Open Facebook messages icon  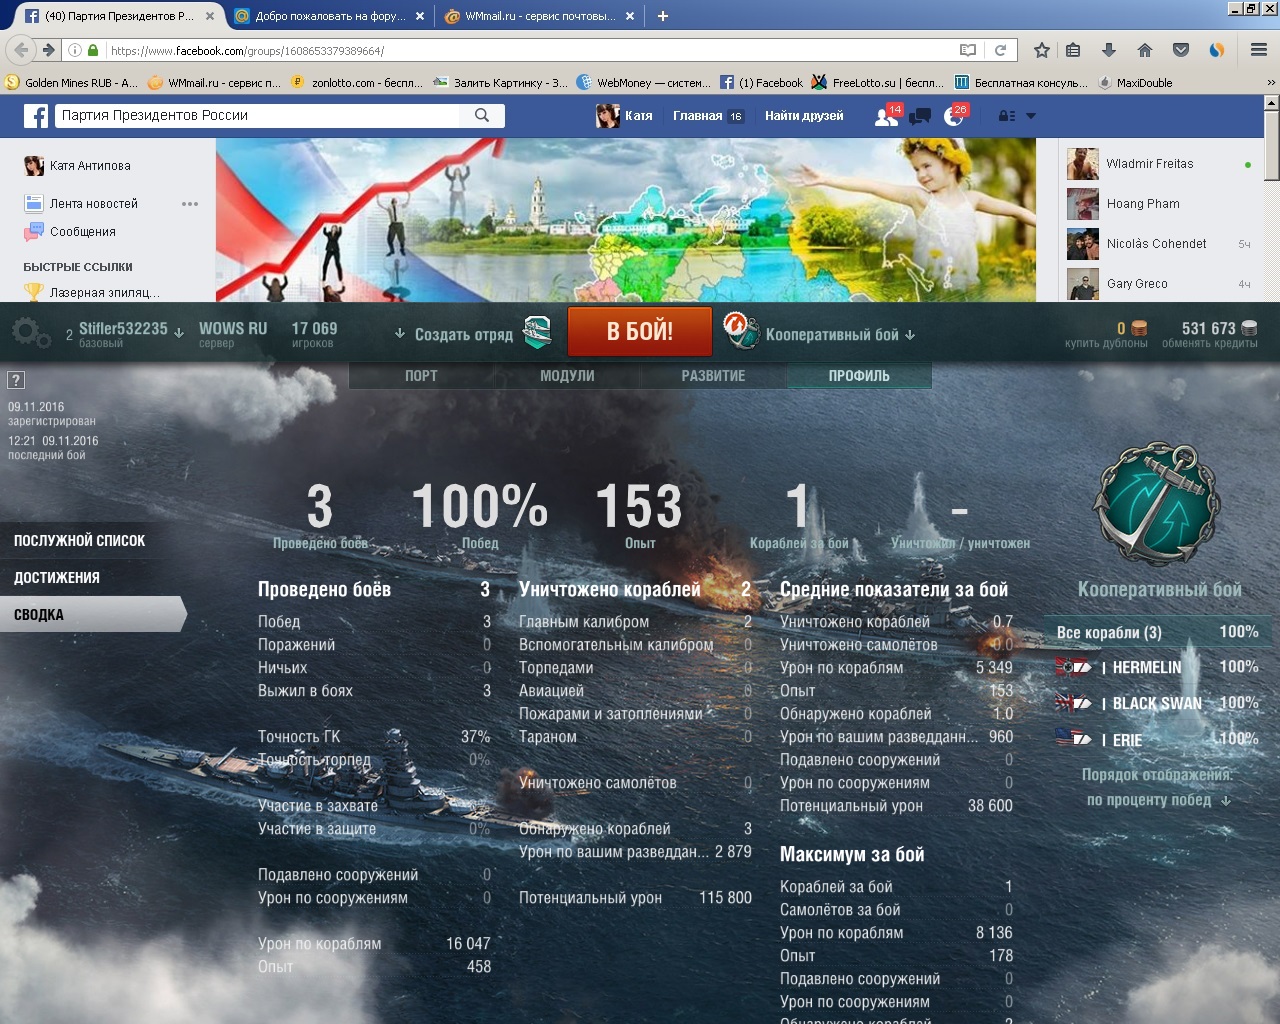(x=920, y=116)
